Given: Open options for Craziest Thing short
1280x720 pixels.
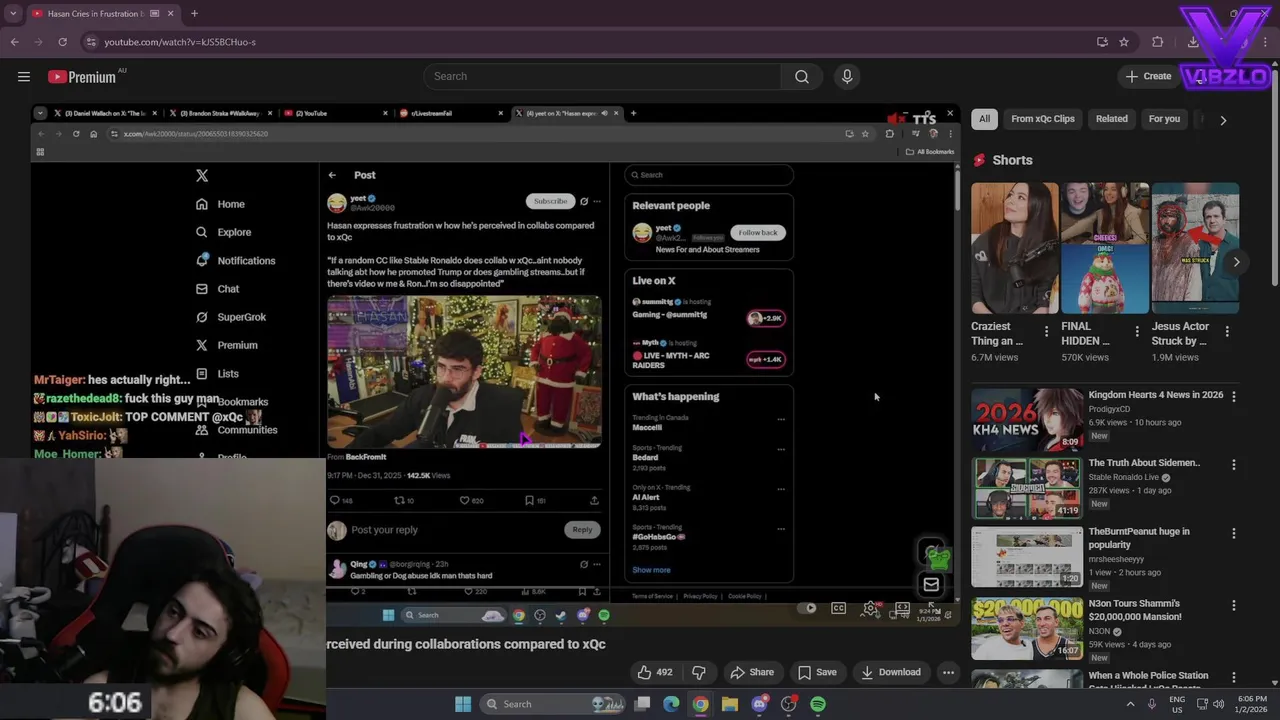Looking at the screenshot, I should [x=1047, y=331].
